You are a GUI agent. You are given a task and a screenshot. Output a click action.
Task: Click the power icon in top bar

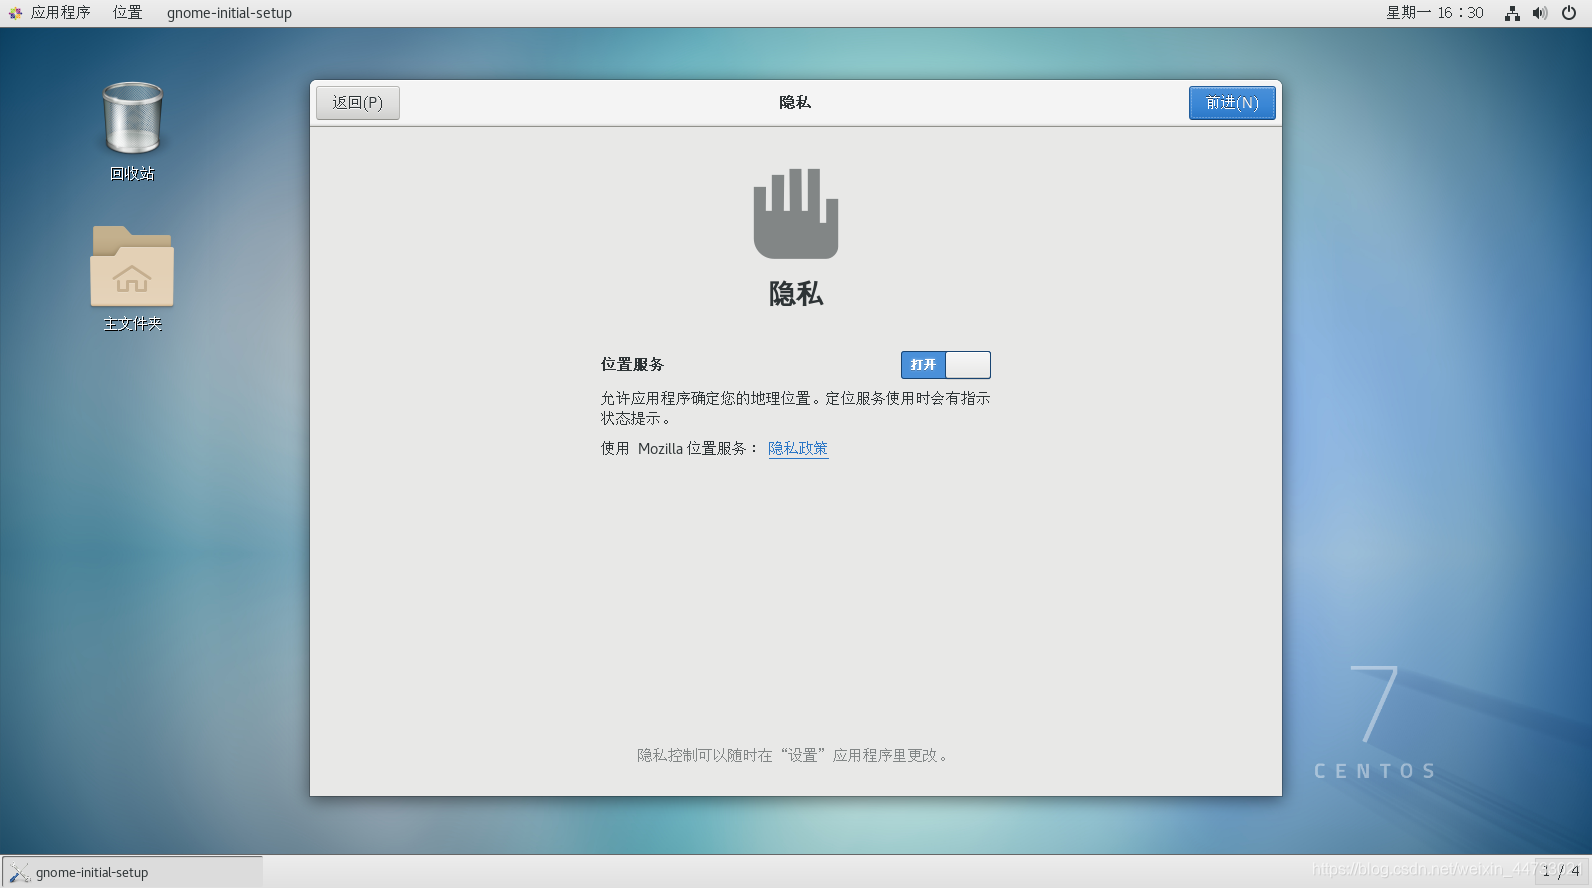pos(1569,13)
